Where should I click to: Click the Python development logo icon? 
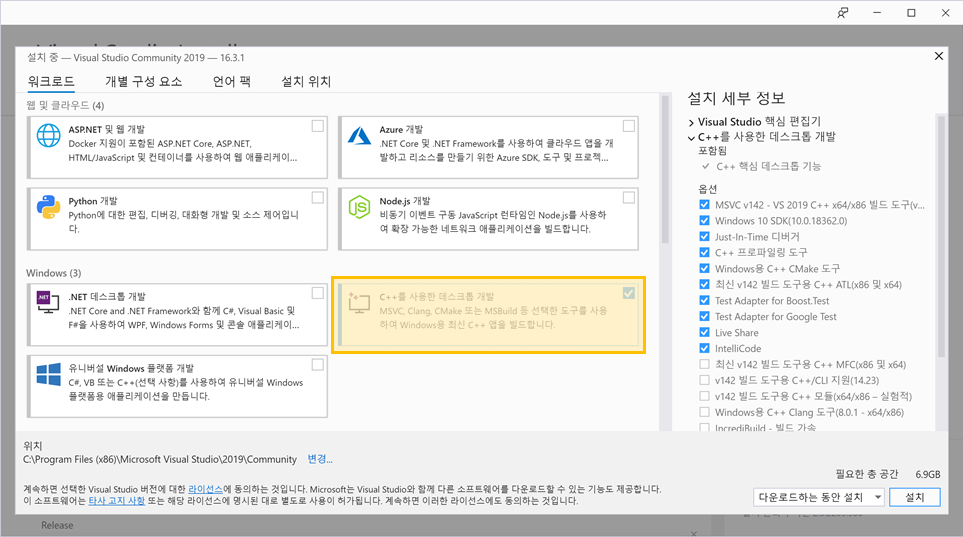49,207
